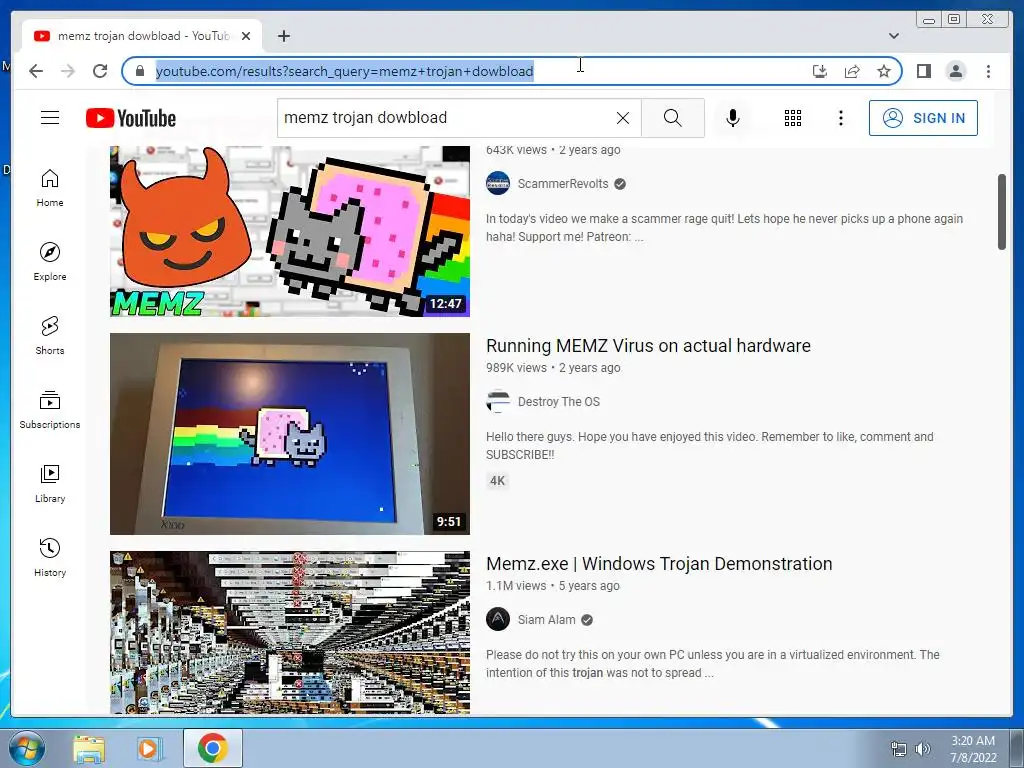Click Siam Alam channel avatar
The height and width of the screenshot is (768, 1024).
(x=498, y=619)
